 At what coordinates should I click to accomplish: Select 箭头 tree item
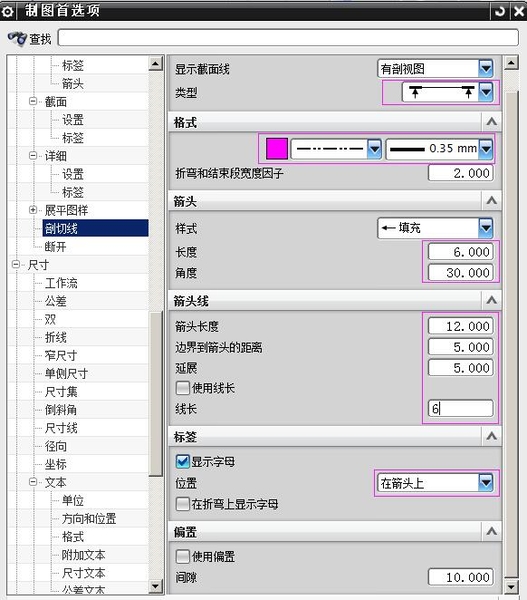(x=72, y=83)
